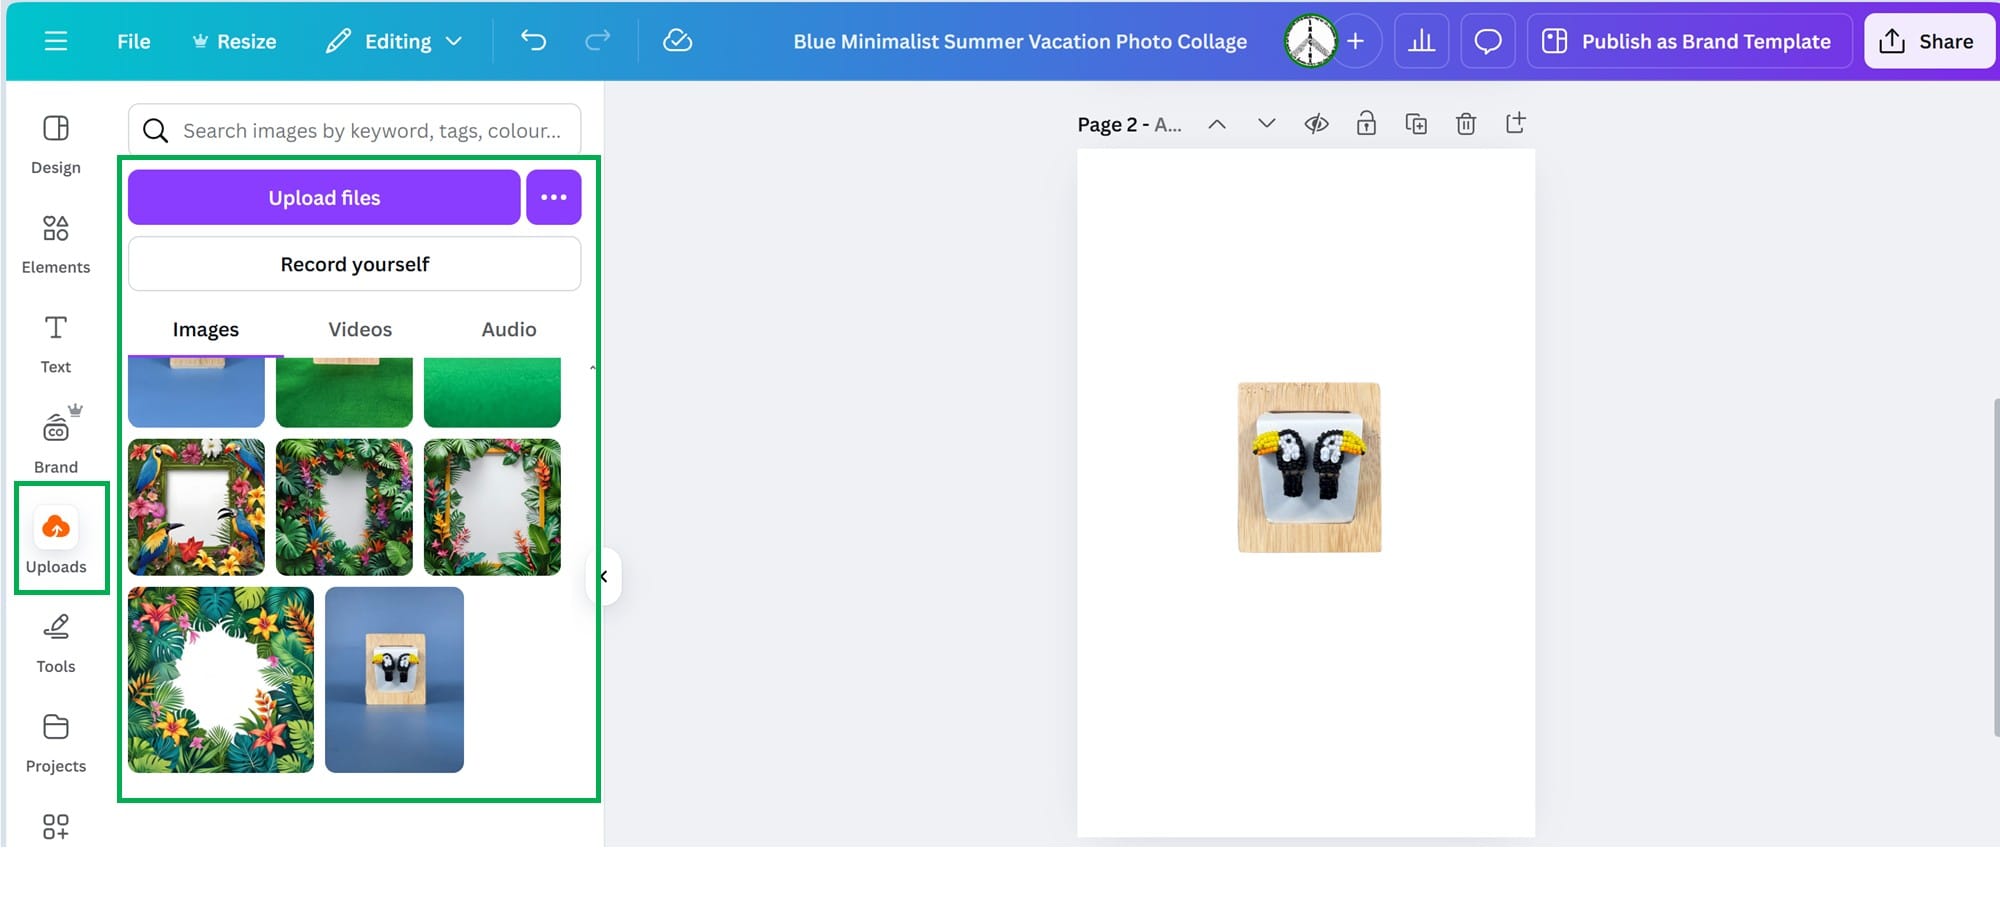Duplicate Page 2 with the copy icon
Screen dimensions: 2000x909
click(x=1416, y=123)
